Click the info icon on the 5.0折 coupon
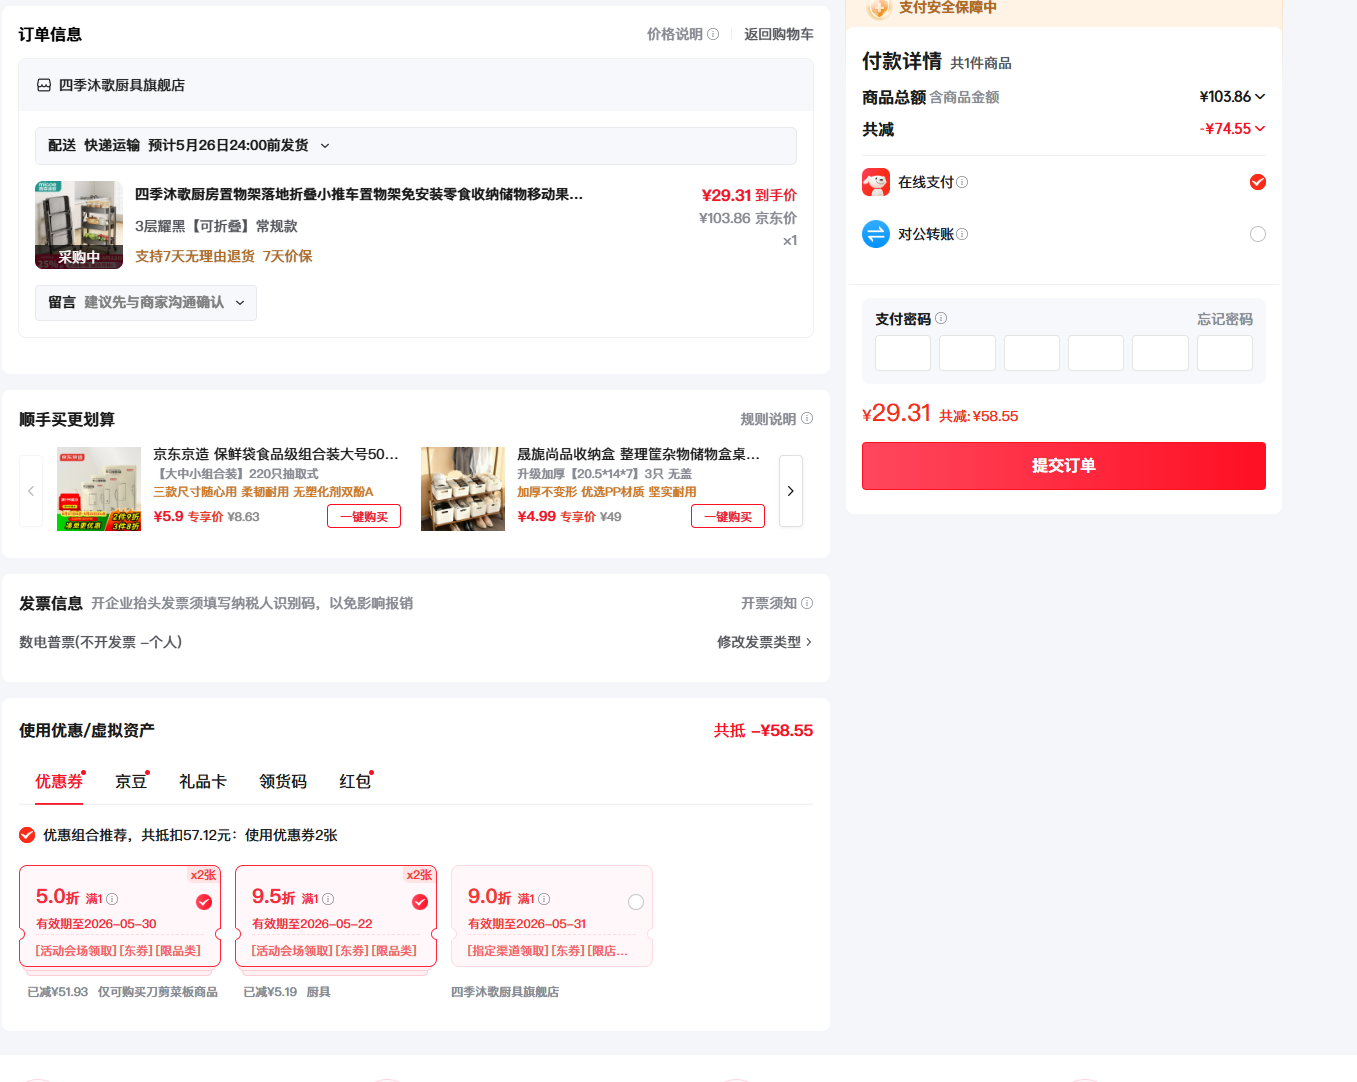 112,899
